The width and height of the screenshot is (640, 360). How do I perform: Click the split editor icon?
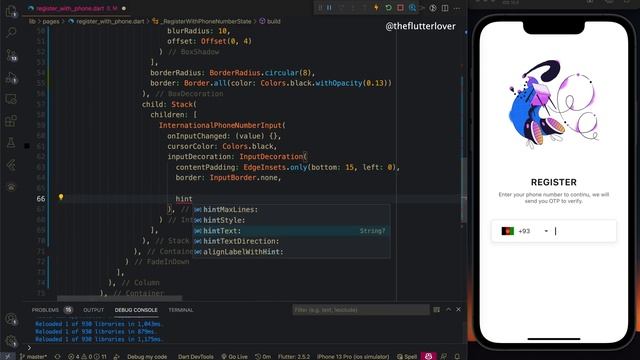445,8
